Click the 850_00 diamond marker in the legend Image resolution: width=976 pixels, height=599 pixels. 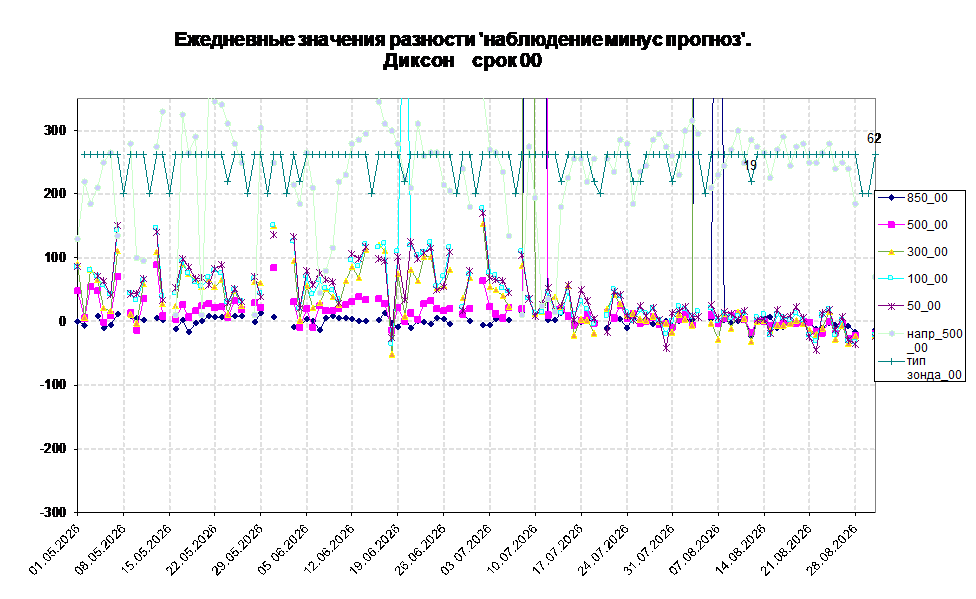point(891,198)
